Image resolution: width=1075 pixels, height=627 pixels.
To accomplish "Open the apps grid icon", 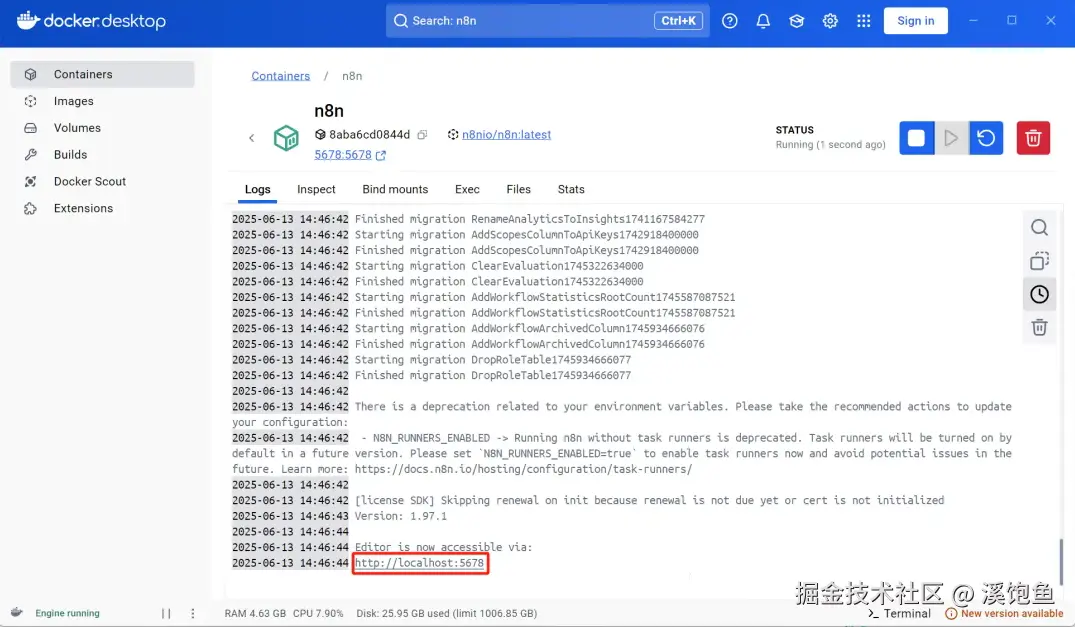I will click(864, 21).
